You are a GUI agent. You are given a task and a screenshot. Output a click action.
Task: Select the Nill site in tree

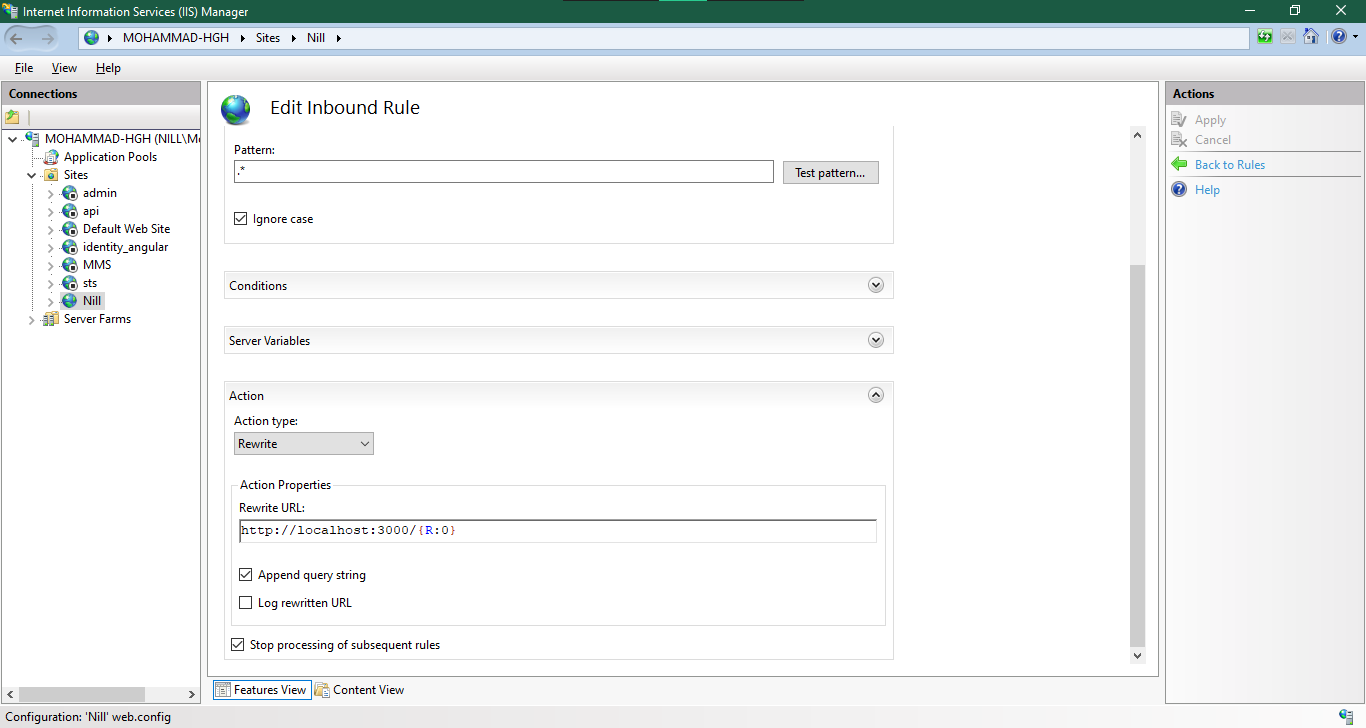coord(92,301)
